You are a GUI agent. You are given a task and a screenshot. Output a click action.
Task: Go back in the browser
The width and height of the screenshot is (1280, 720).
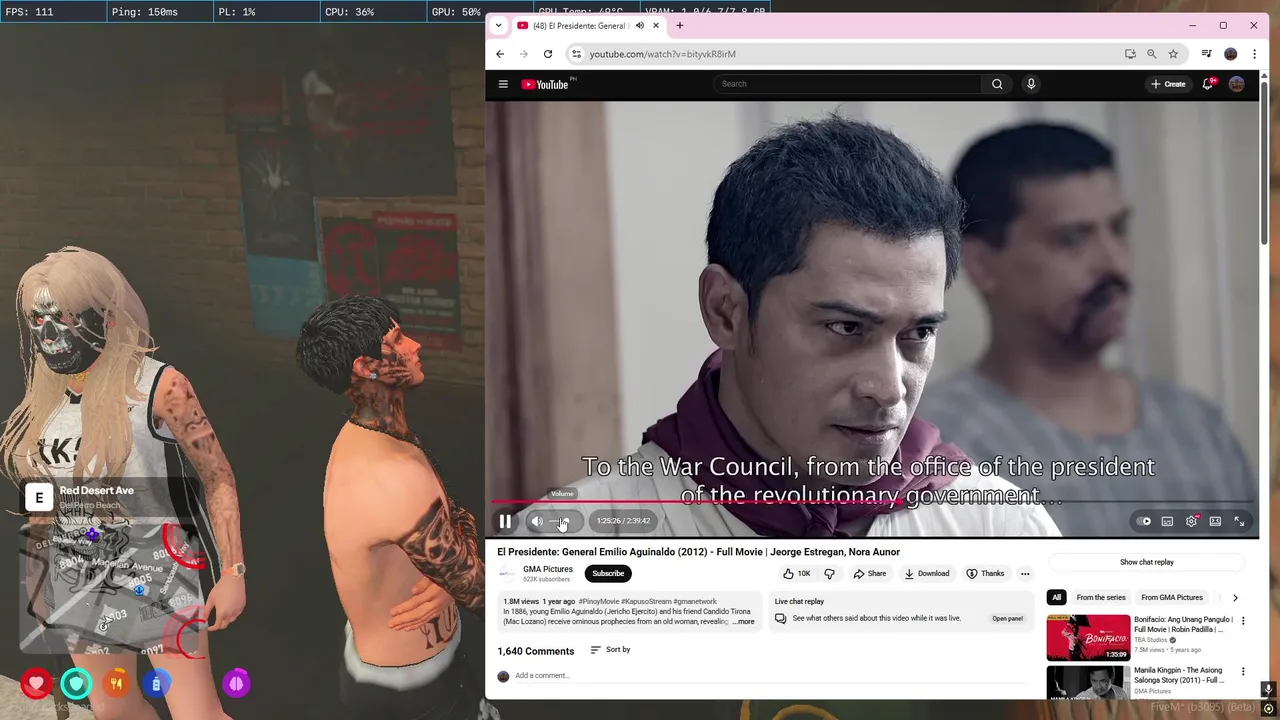[500, 54]
